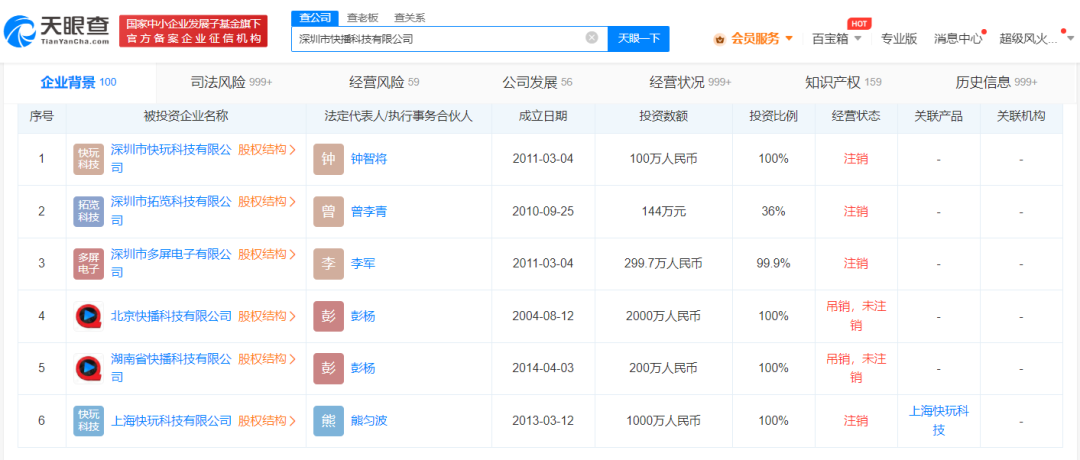Open related product 上海快玩科技
This screenshot has height=460, width=1080.
click(938, 421)
